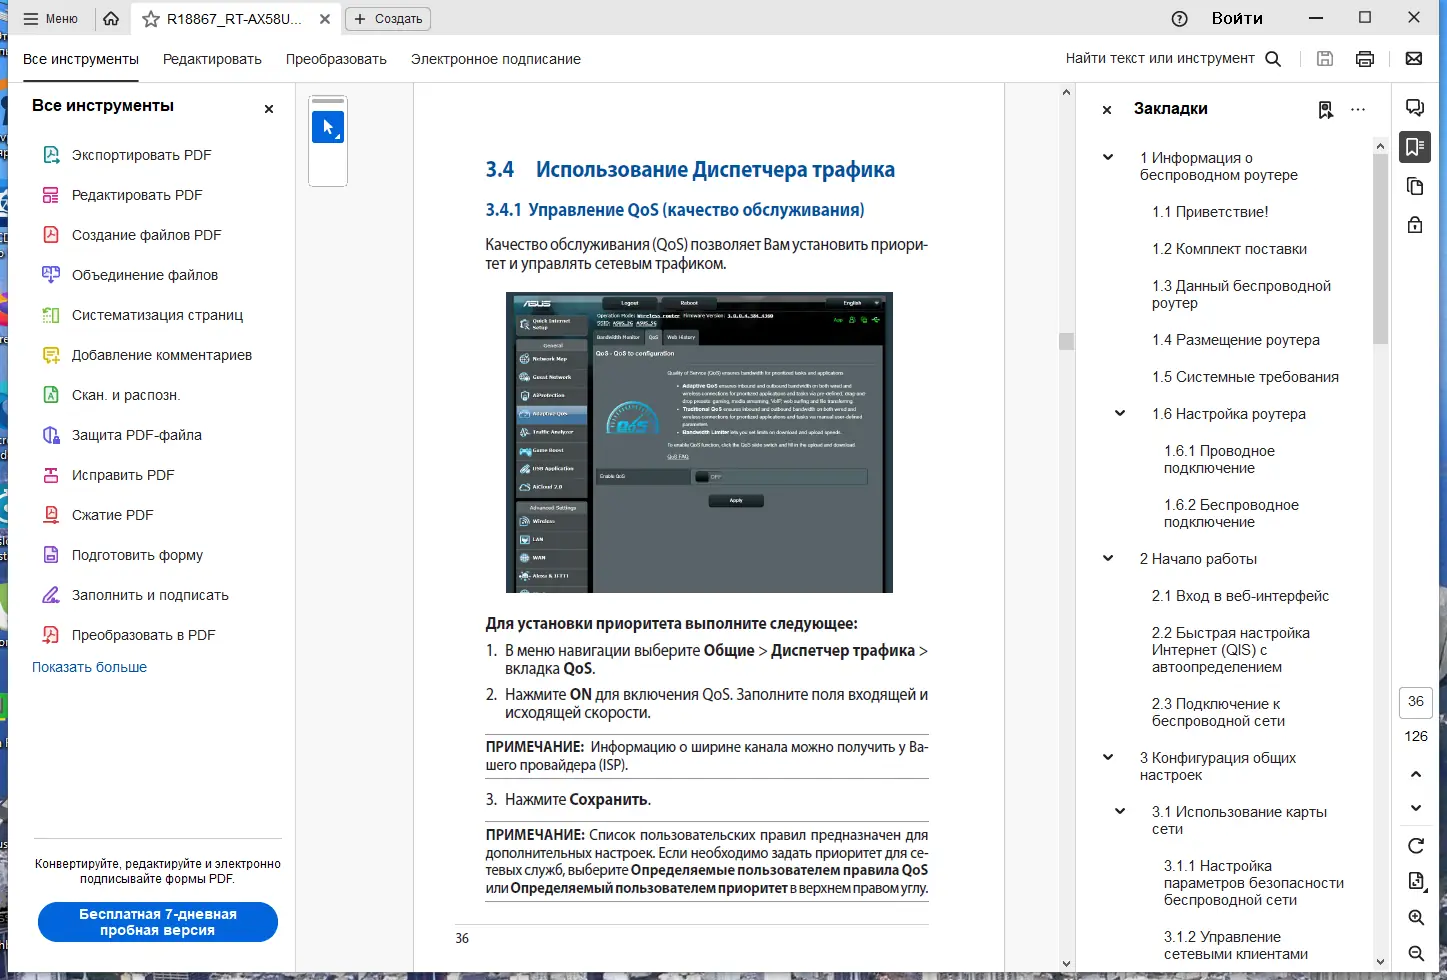Star the R18867_RT-AX58U document tab

[x=151, y=19]
